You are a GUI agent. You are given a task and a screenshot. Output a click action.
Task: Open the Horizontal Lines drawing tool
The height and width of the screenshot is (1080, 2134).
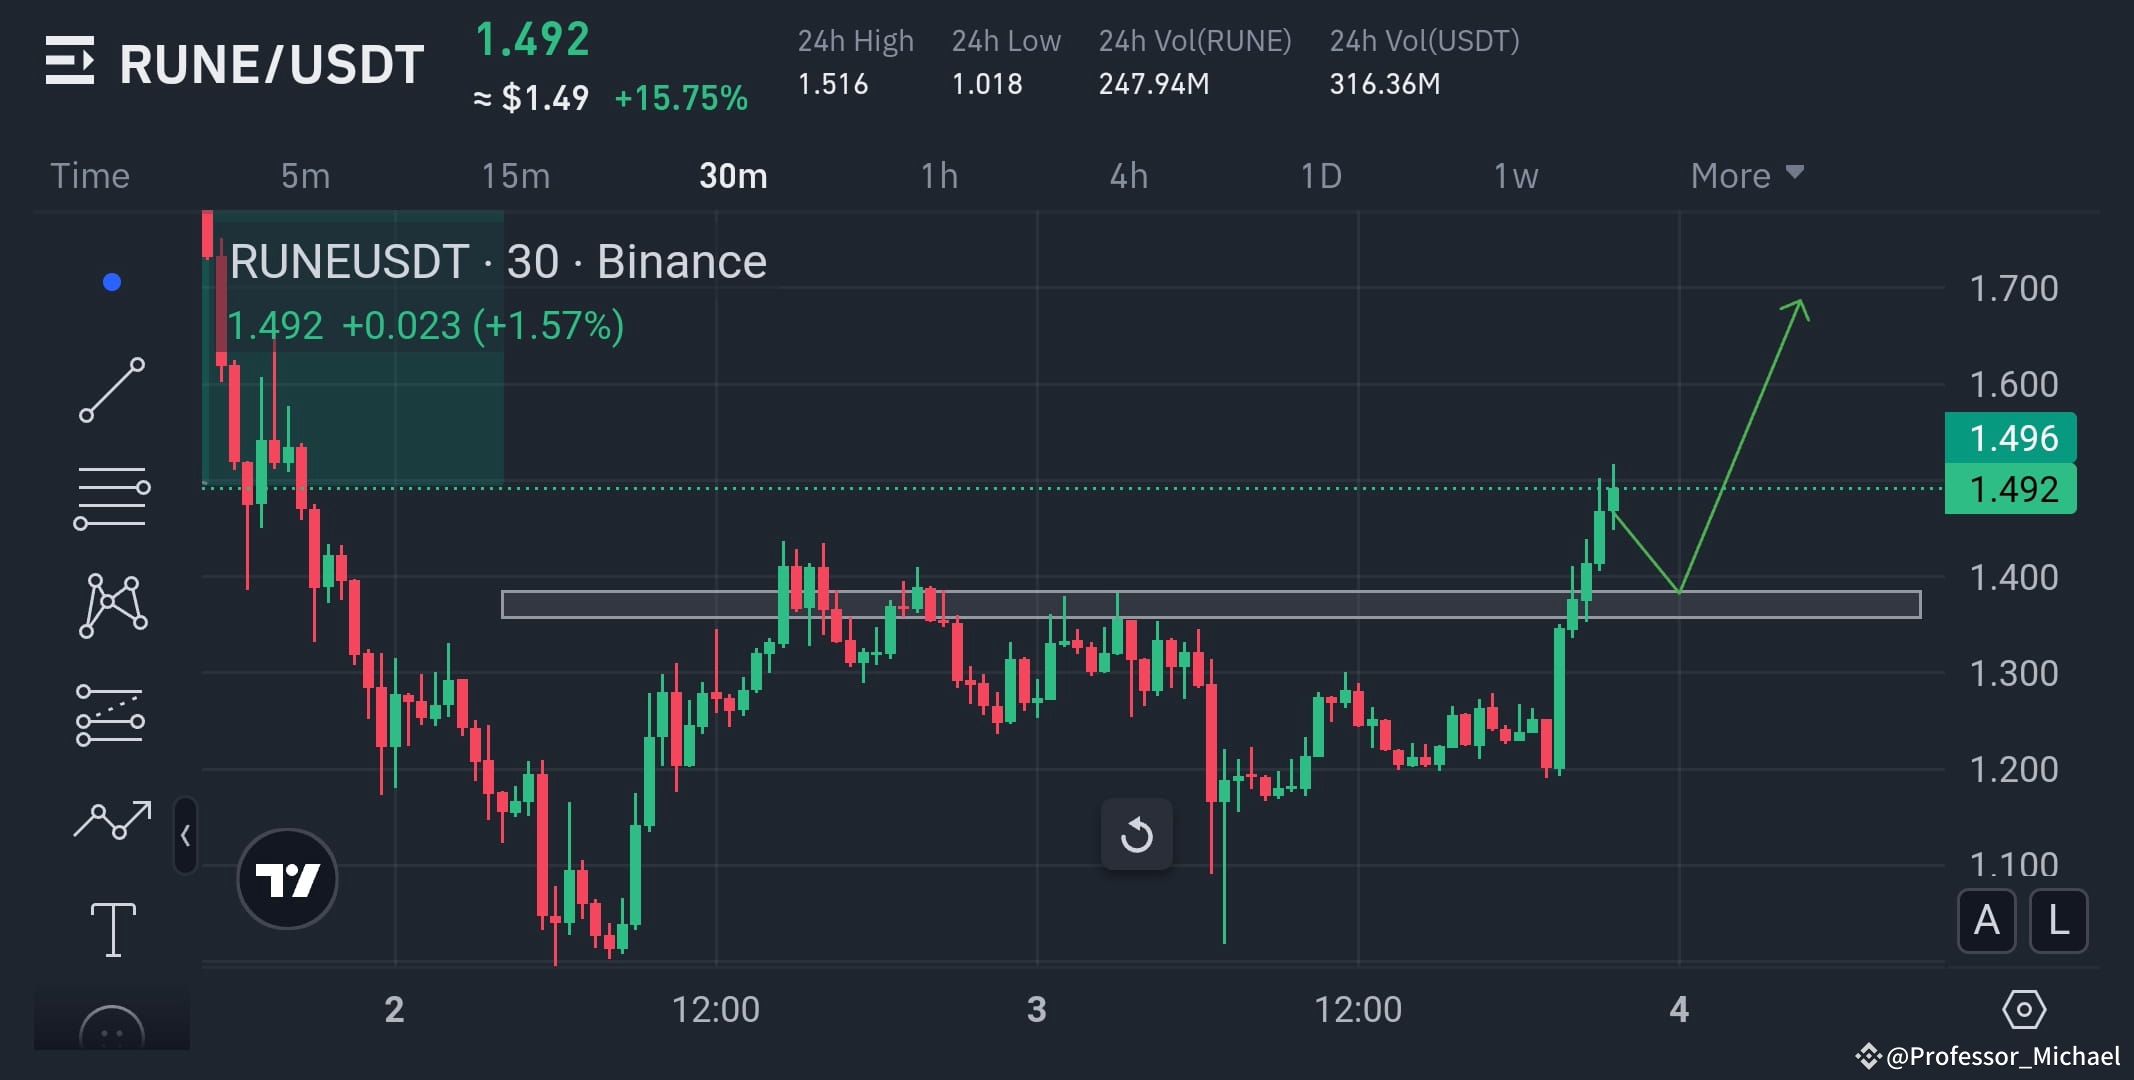112,495
